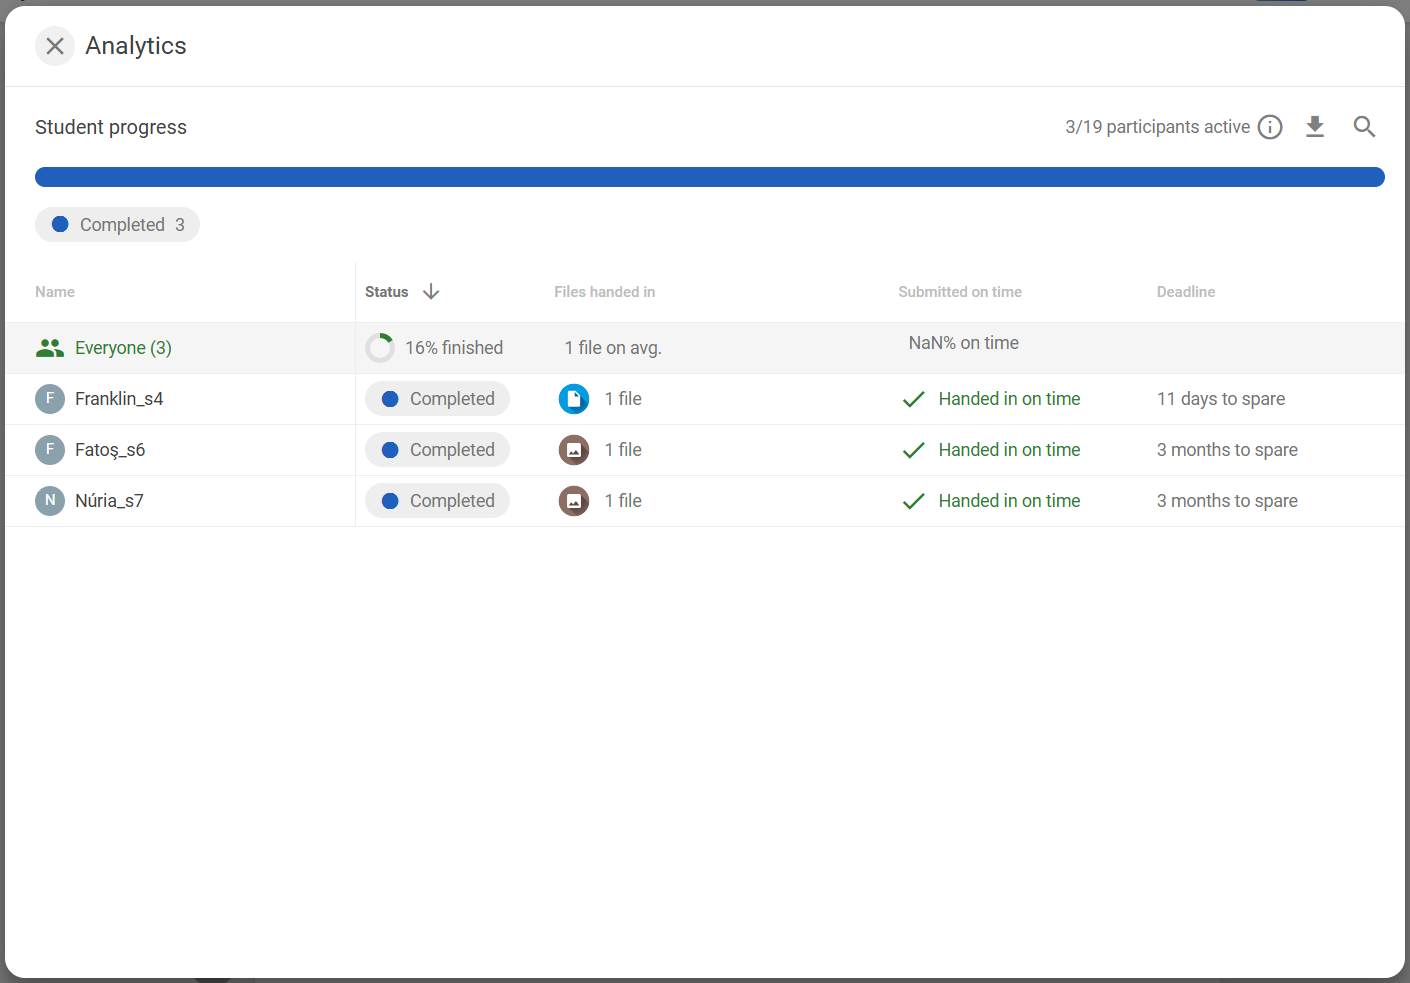Click Fatoş_s6's Completed status chip
Image resolution: width=1410 pixels, height=983 pixels.
coord(437,450)
